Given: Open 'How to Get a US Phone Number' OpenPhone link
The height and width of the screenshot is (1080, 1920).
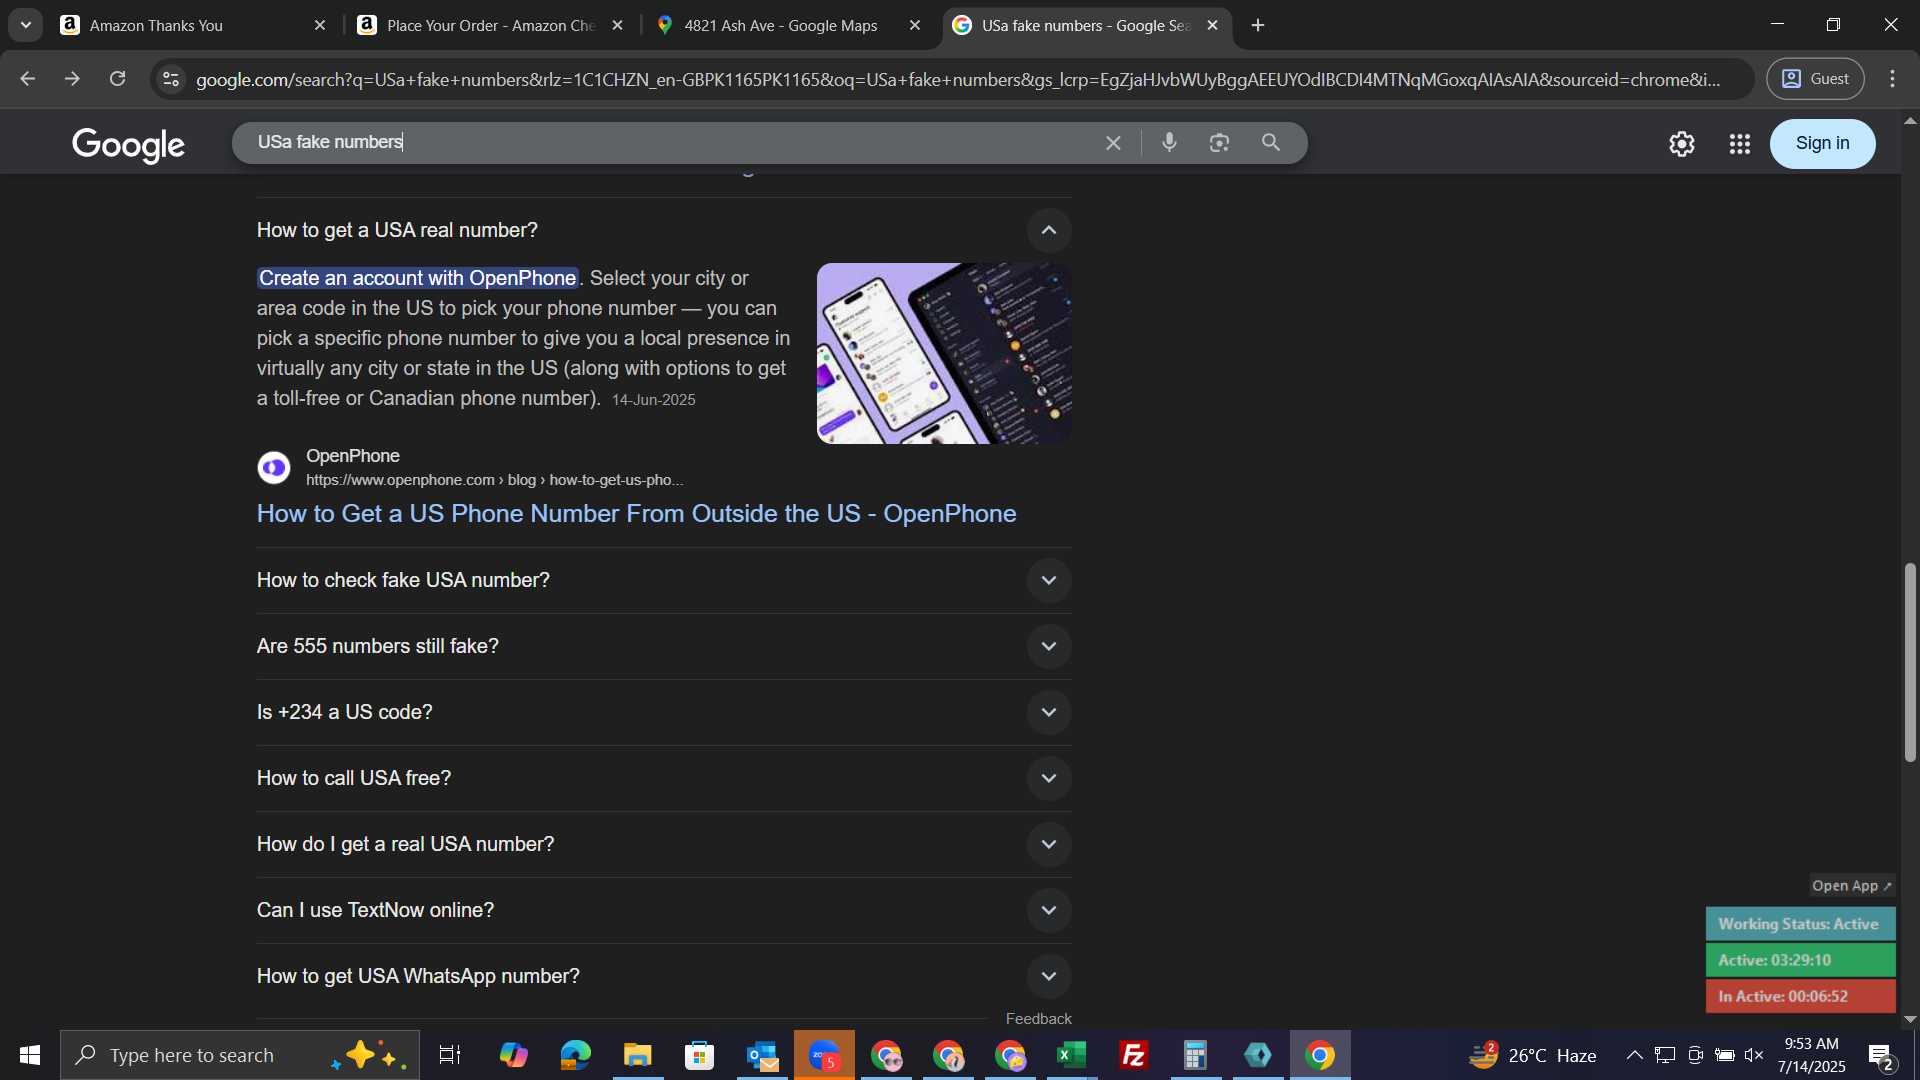Looking at the screenshot, I should click(636, 514).
